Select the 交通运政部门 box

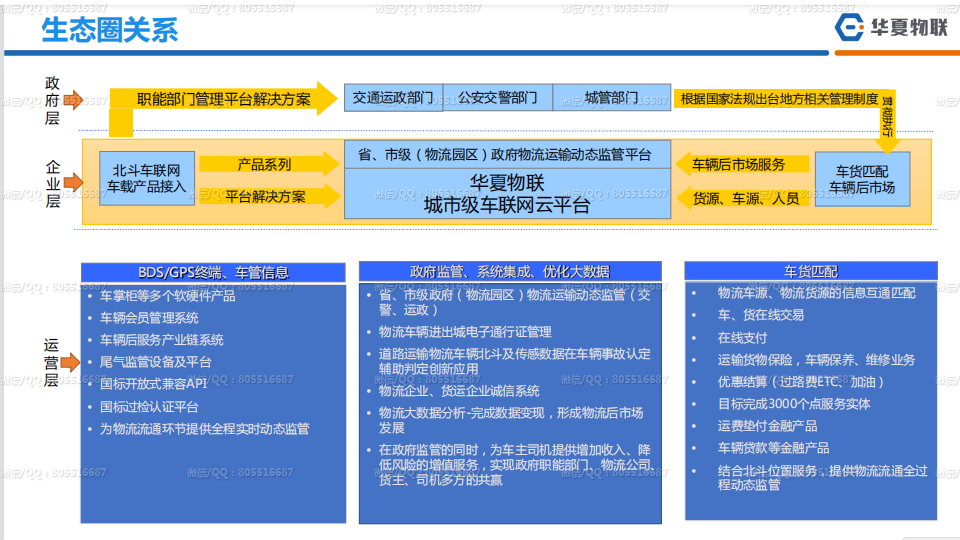(x=393, y=98)
